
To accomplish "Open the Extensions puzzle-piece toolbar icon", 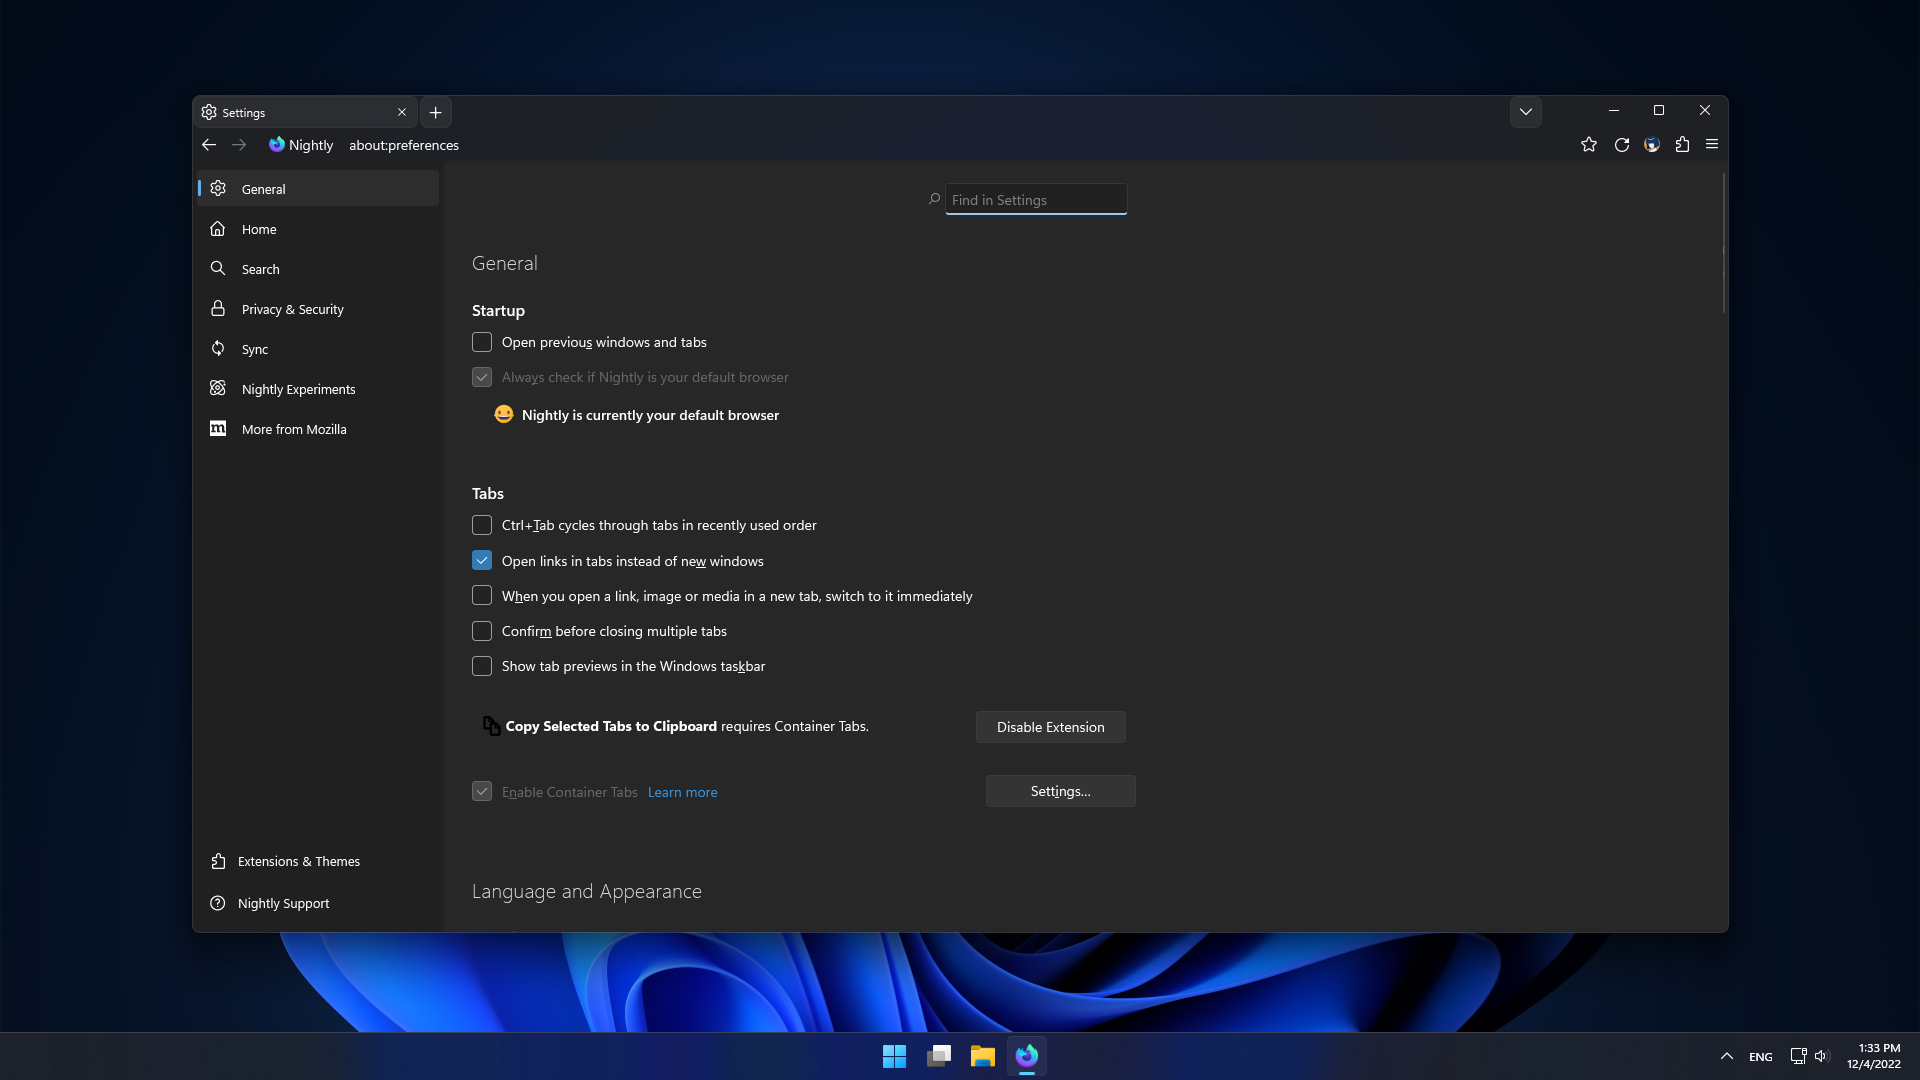I will (1682, 145).
